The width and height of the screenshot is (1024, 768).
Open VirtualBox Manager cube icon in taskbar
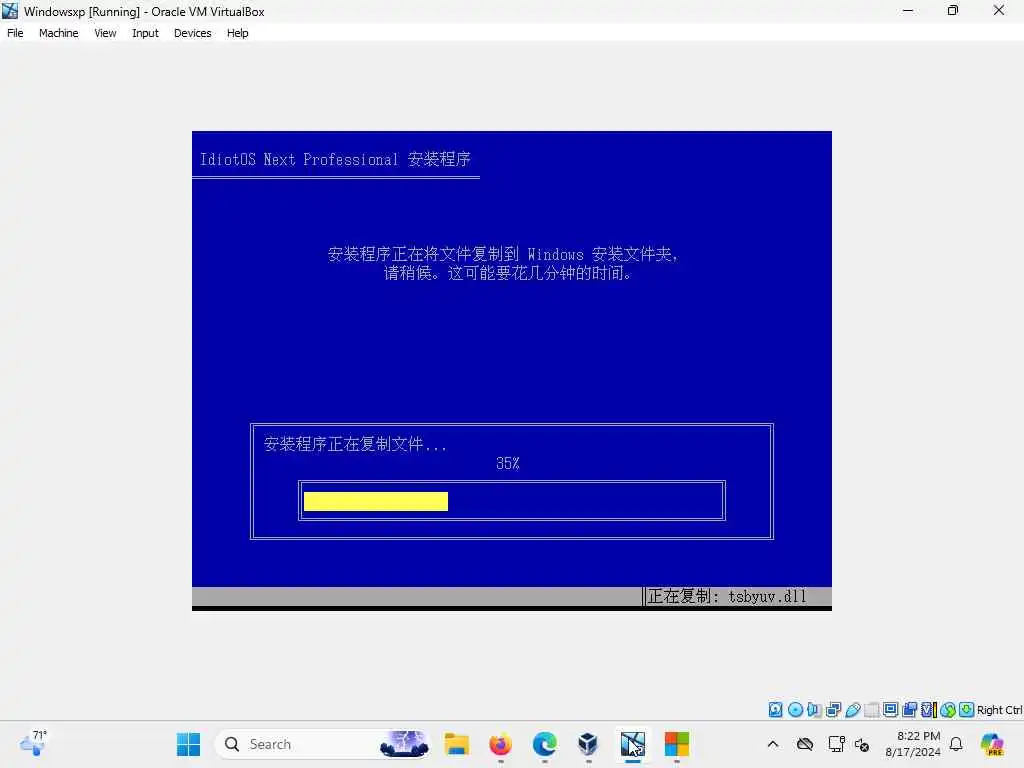tap(588, 744)
